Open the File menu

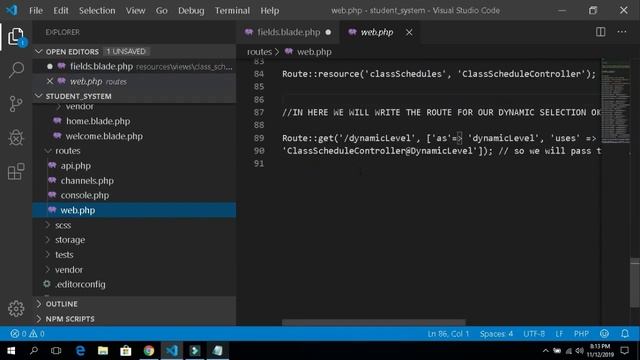click(36, 11)
